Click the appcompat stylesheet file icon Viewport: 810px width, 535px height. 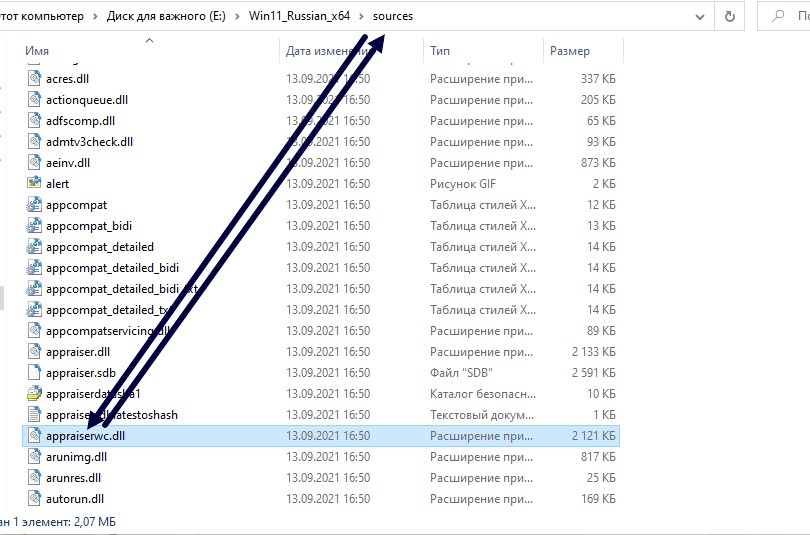[x=35, y=205]
